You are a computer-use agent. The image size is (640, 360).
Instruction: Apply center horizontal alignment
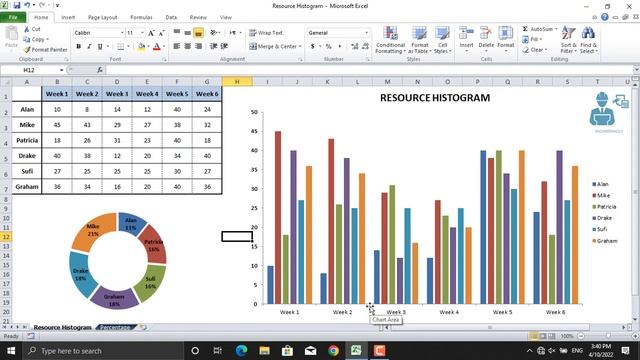pos(188,47)
